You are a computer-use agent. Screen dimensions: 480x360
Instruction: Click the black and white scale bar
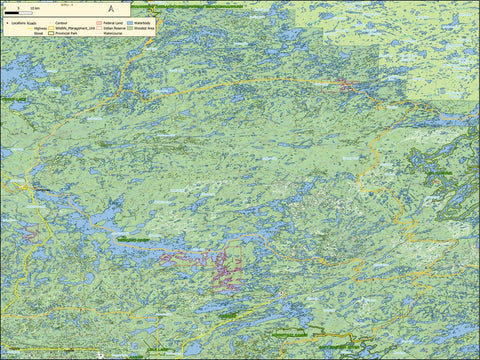pos(19,13)
